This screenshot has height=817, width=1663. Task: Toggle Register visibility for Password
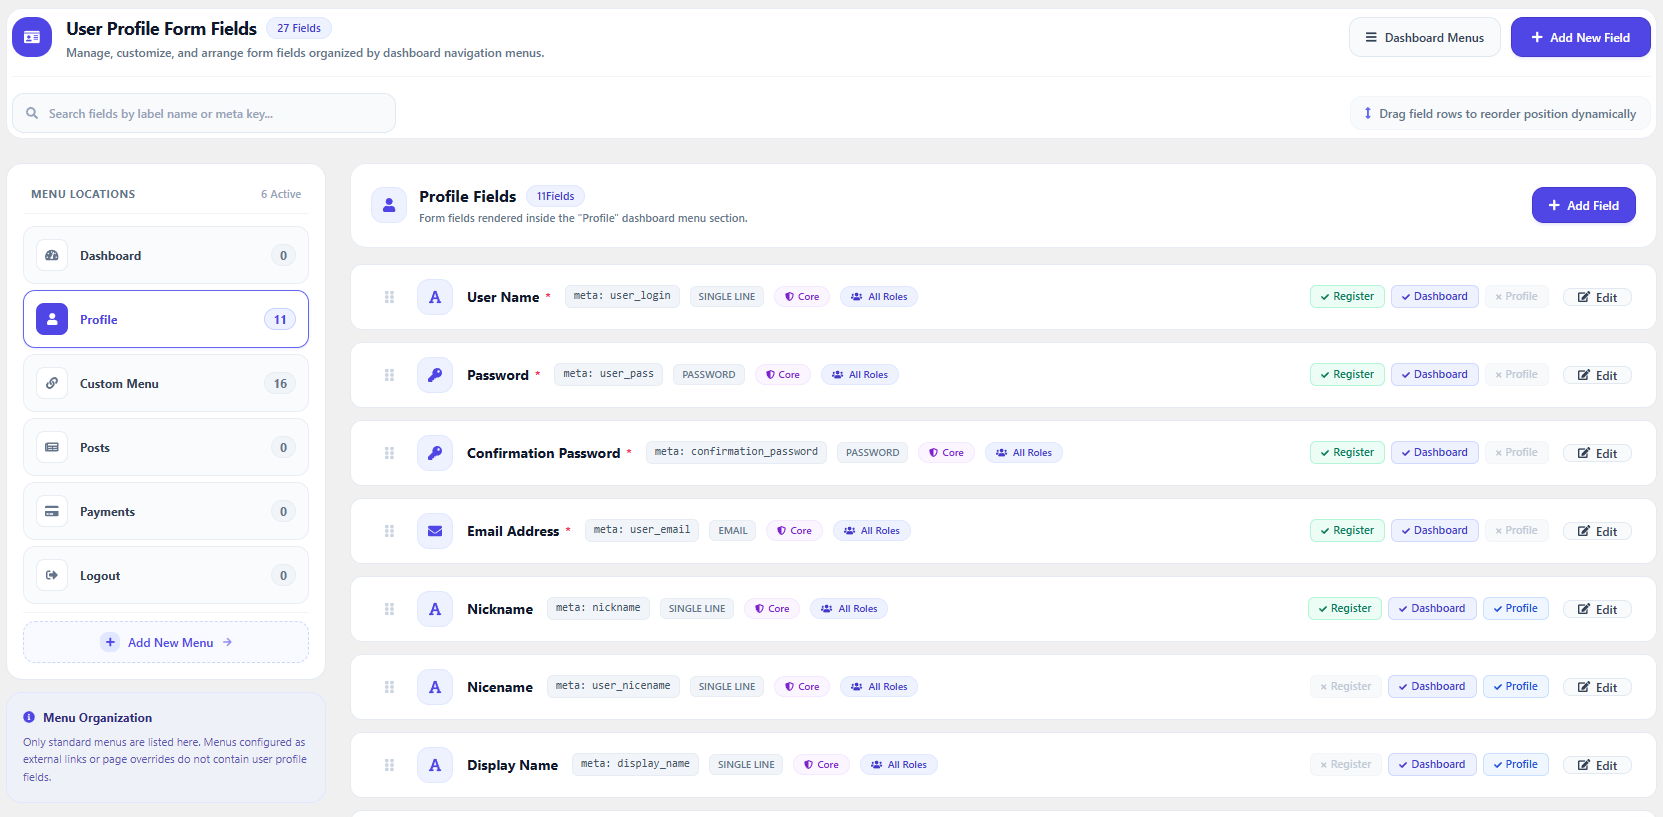pos(1347,374)
